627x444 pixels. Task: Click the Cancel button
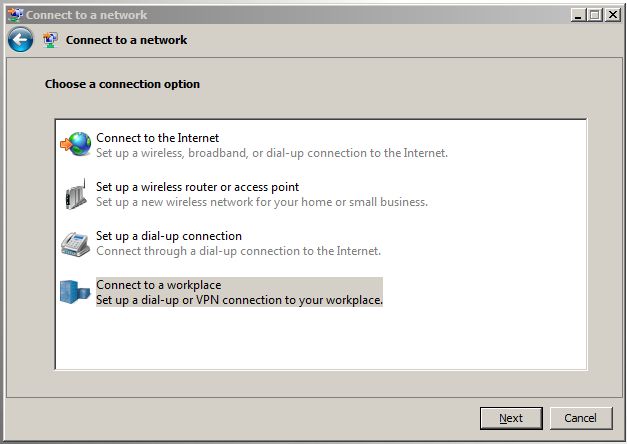point(581,418)
